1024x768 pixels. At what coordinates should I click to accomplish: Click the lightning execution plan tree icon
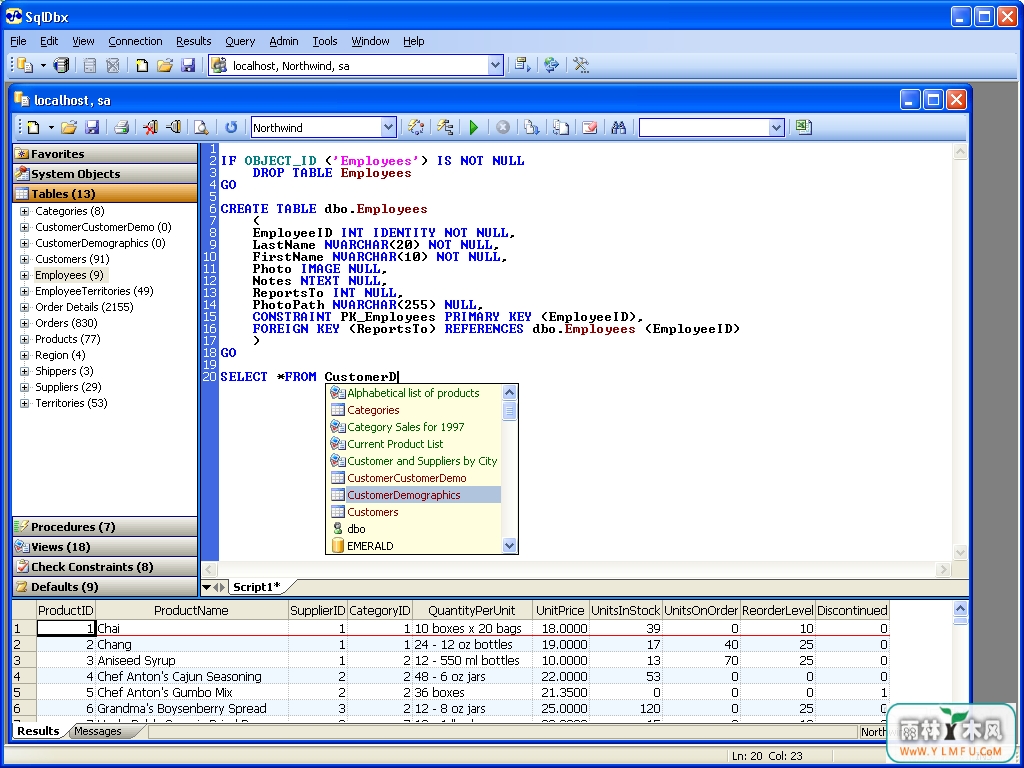coord(445,127)
